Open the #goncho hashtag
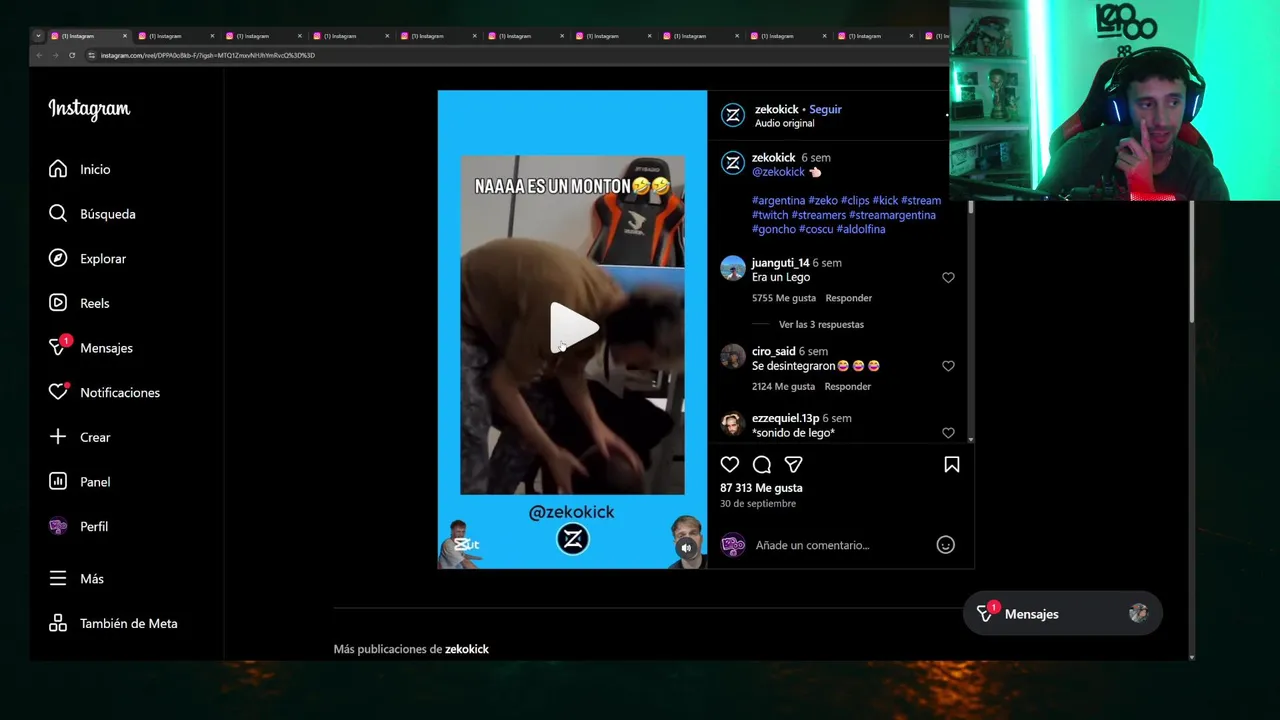 774,229
